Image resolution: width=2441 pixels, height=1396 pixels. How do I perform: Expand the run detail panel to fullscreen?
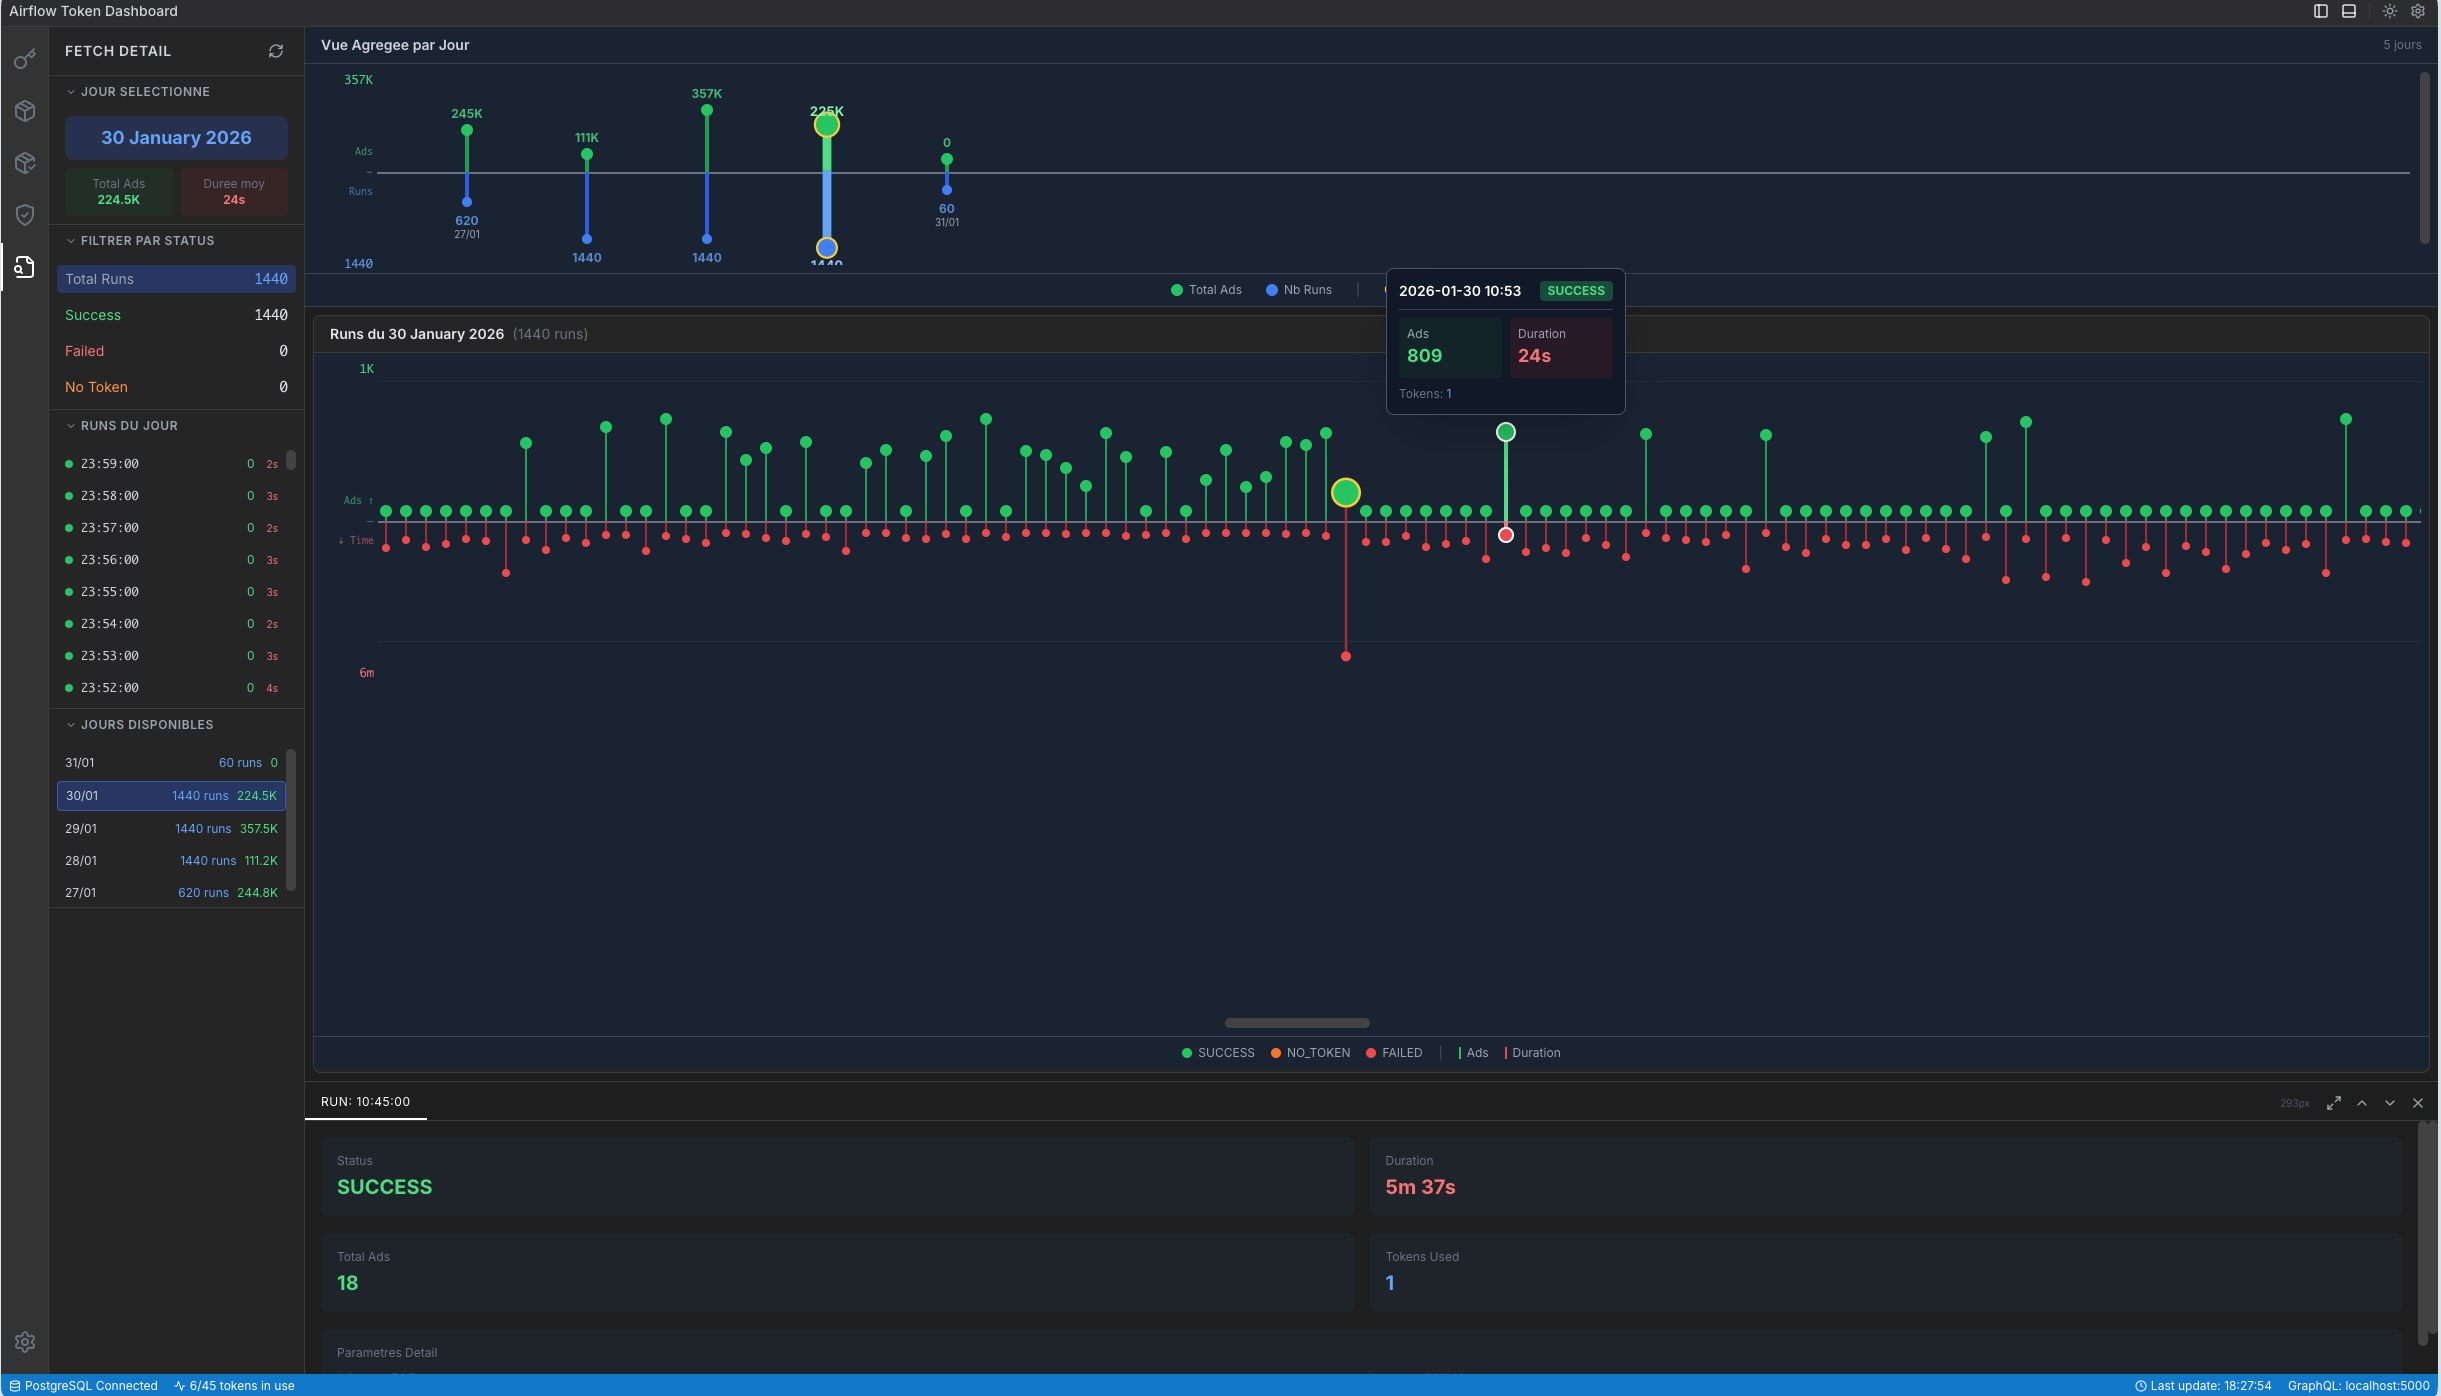(x=2333, y=1103)
